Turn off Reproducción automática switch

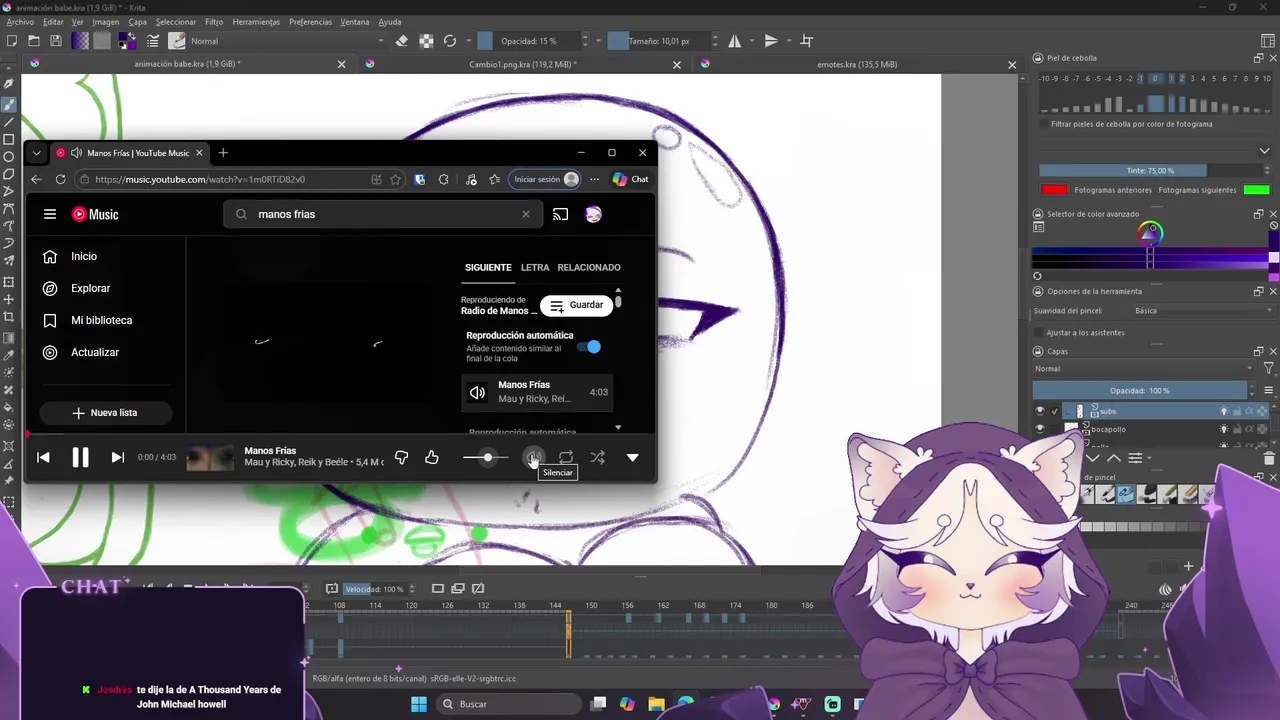click(x=590, y=346)
